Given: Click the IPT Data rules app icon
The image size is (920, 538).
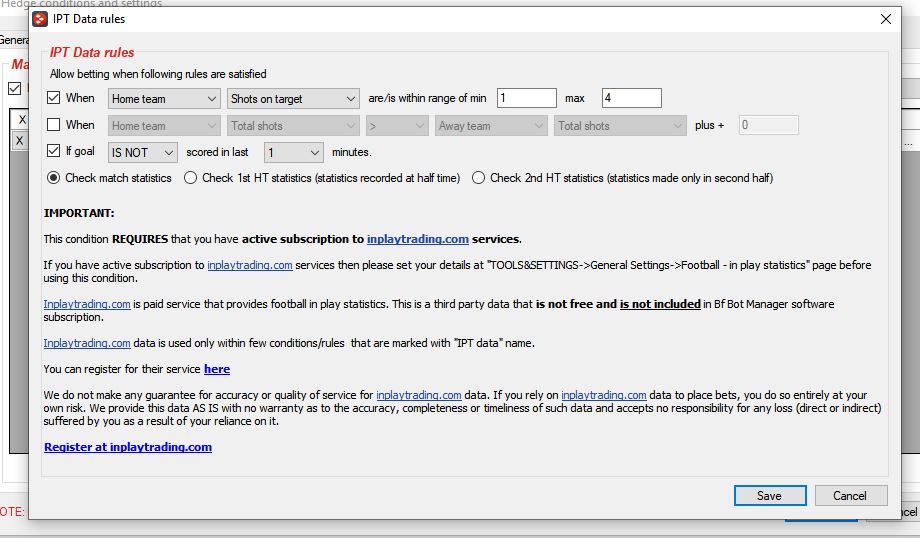Looking at the screenshot, I should pyautogui.click(x=40, y=19).
